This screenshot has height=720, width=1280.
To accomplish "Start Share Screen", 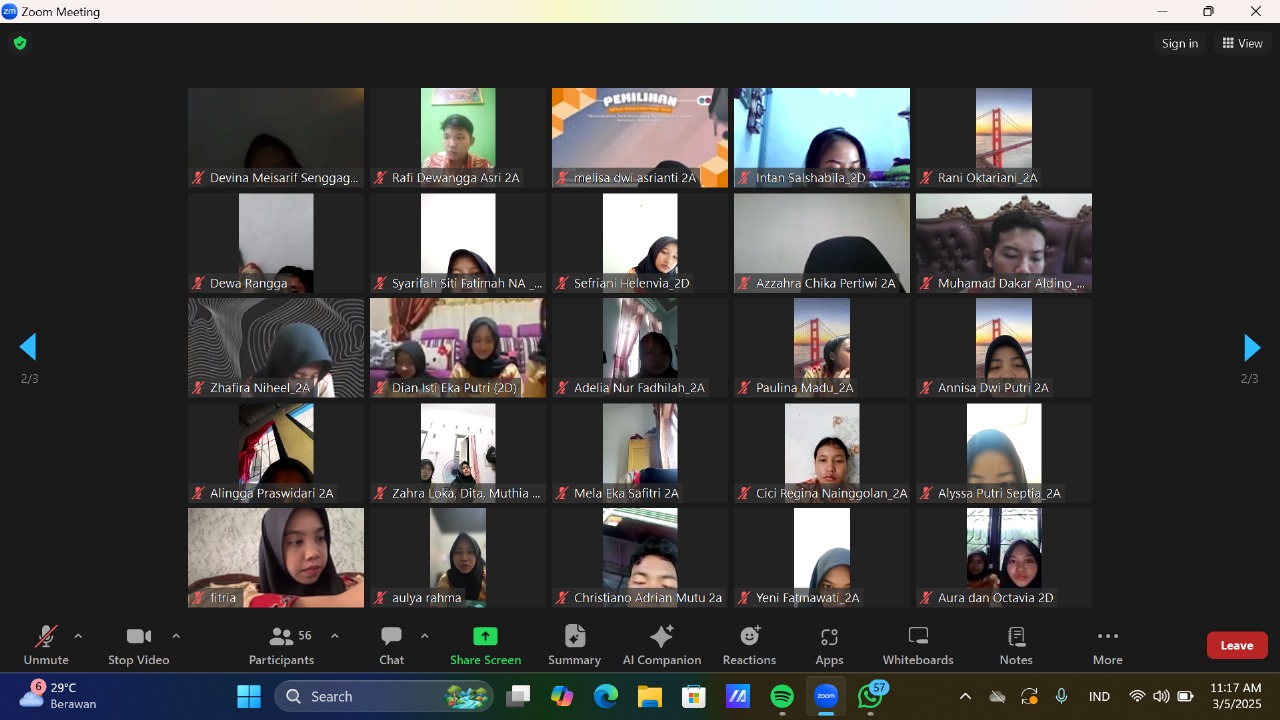I will click(x=485, y=645).
